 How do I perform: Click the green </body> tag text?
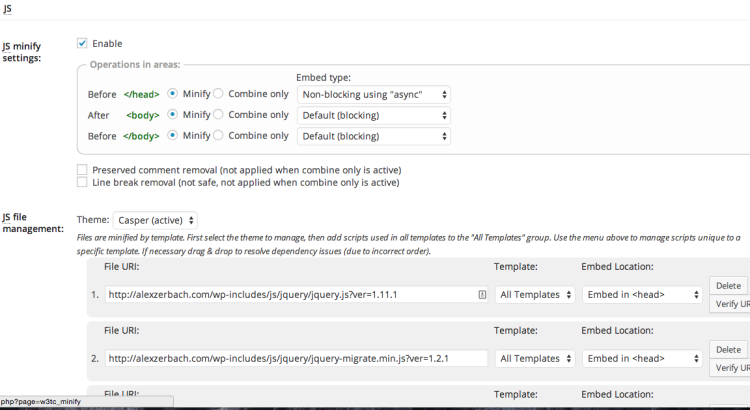[x=141, y=136]
